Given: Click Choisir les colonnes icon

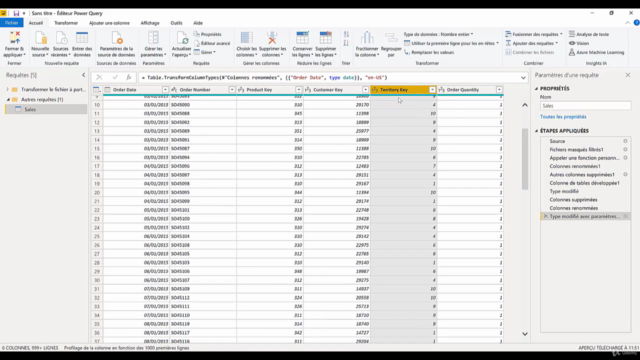Looking at the screenshot, I should click(247, 38).
